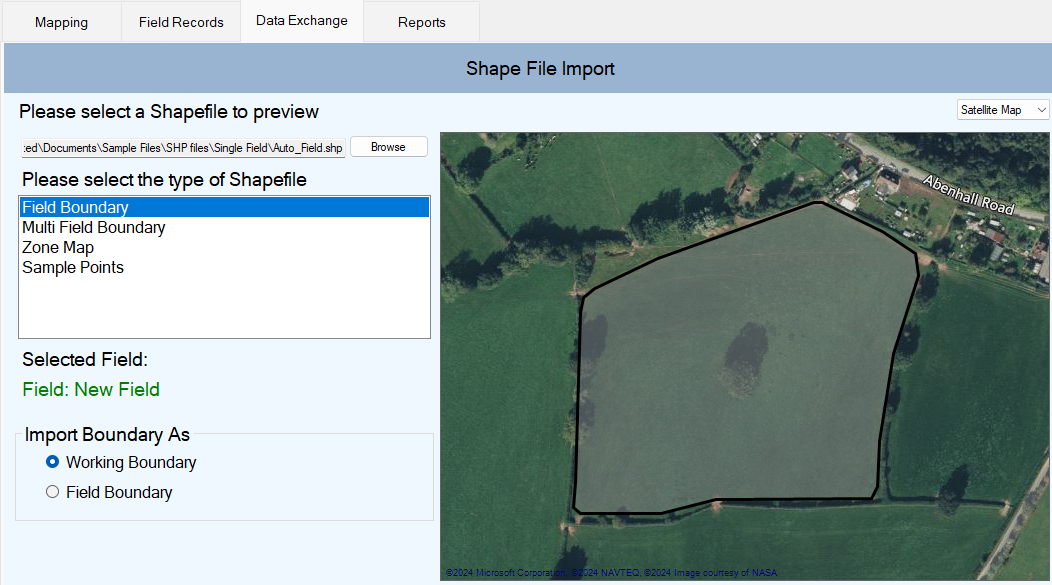Open the Reports tab
Screen dimensions: 1052x585
pyautogui.click(x=421, y=22)
